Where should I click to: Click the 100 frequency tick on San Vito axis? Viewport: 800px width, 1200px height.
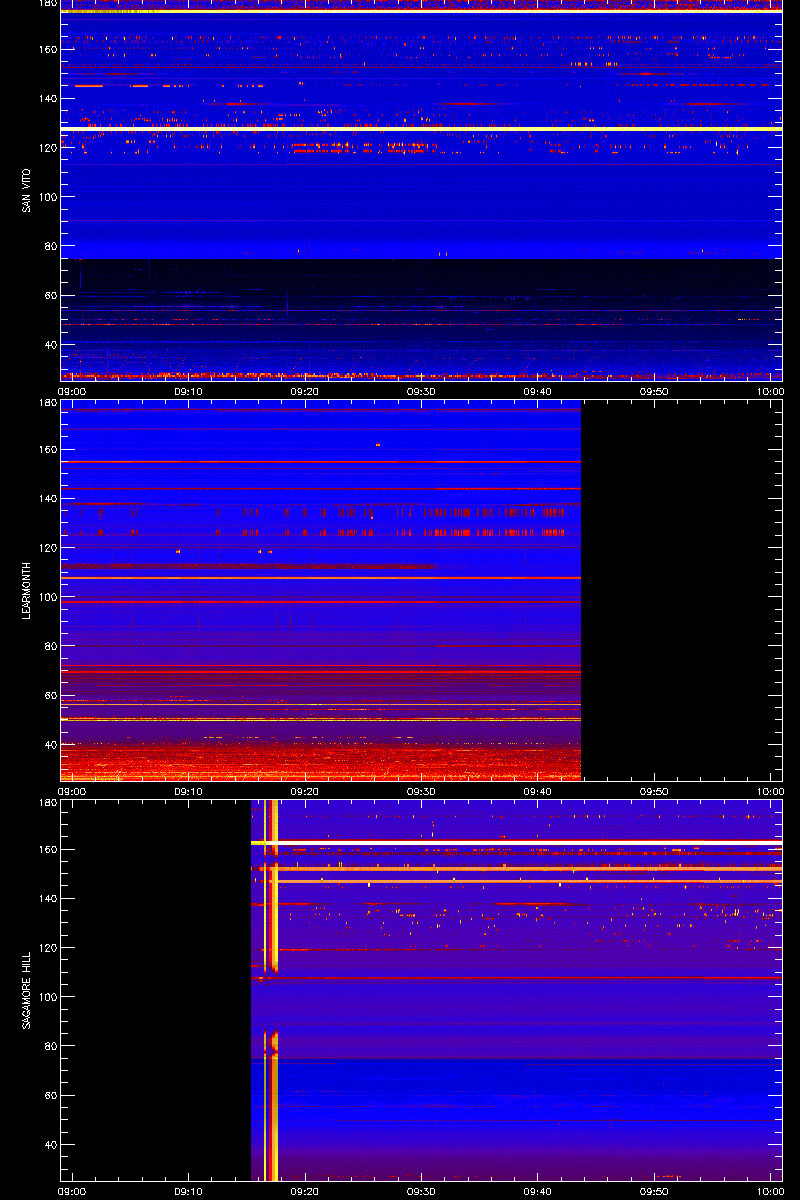click(x=48, y=197)
